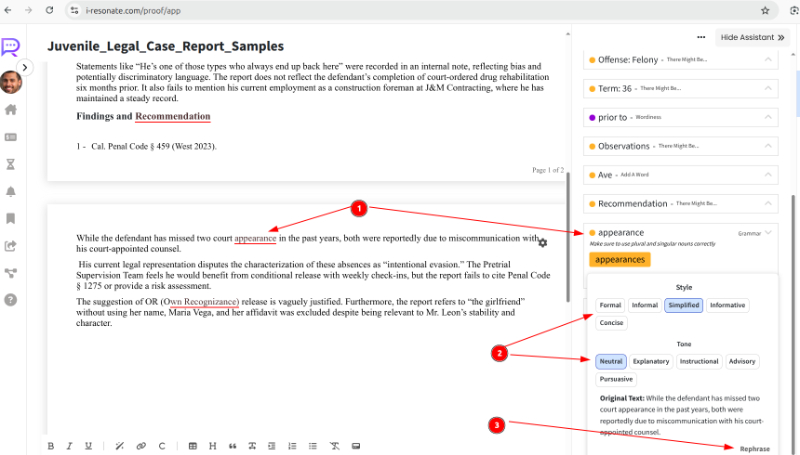This screenshot has width=800, height=455.
Task: Open the Home icon in left sidebar
Action: [11, 110]
